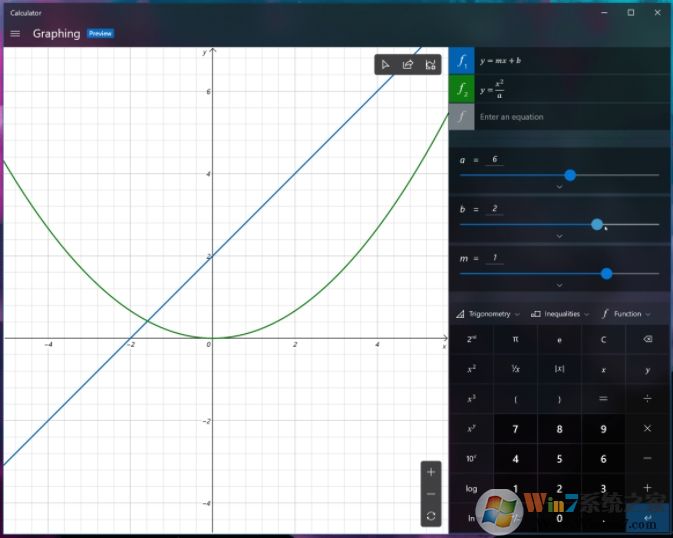Expand the variable b slider options
Image resolution: width=673 pixels, height=538 pixels.
(x=559, y=236)
